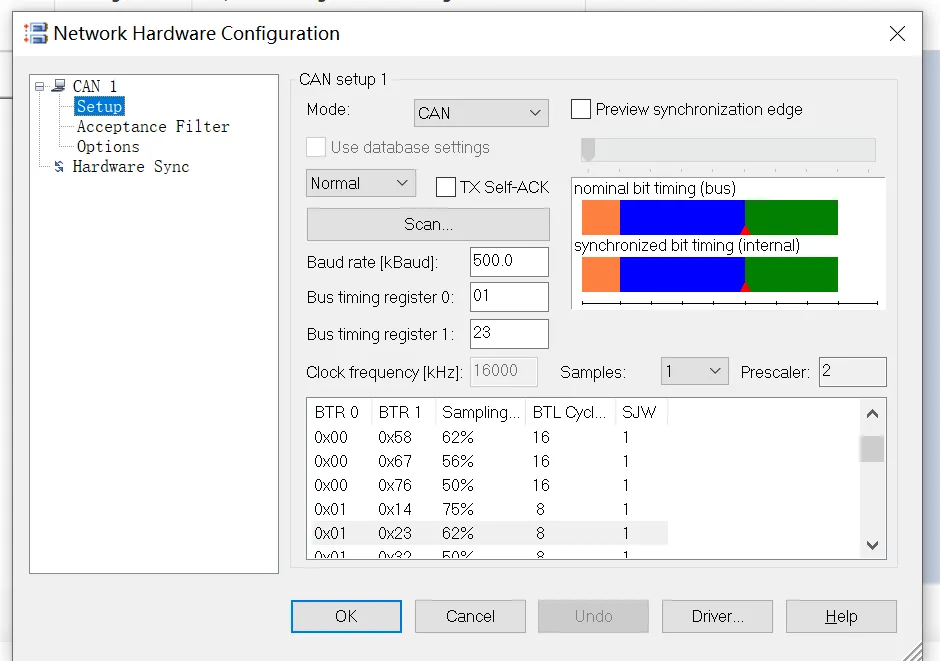This screenshot has height=661, width=940.
Task: Sort by the Sampling column header
Action: pyautogui.click(x=480, y=412)
